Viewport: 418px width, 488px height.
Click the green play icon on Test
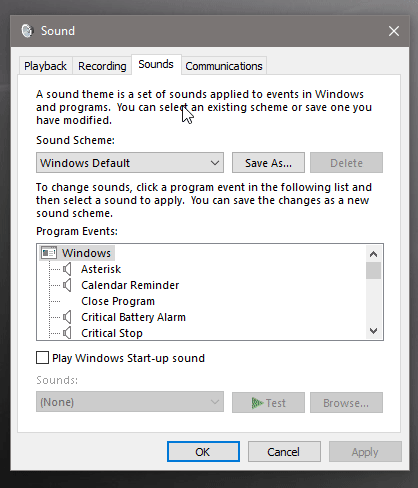(257, 403)
